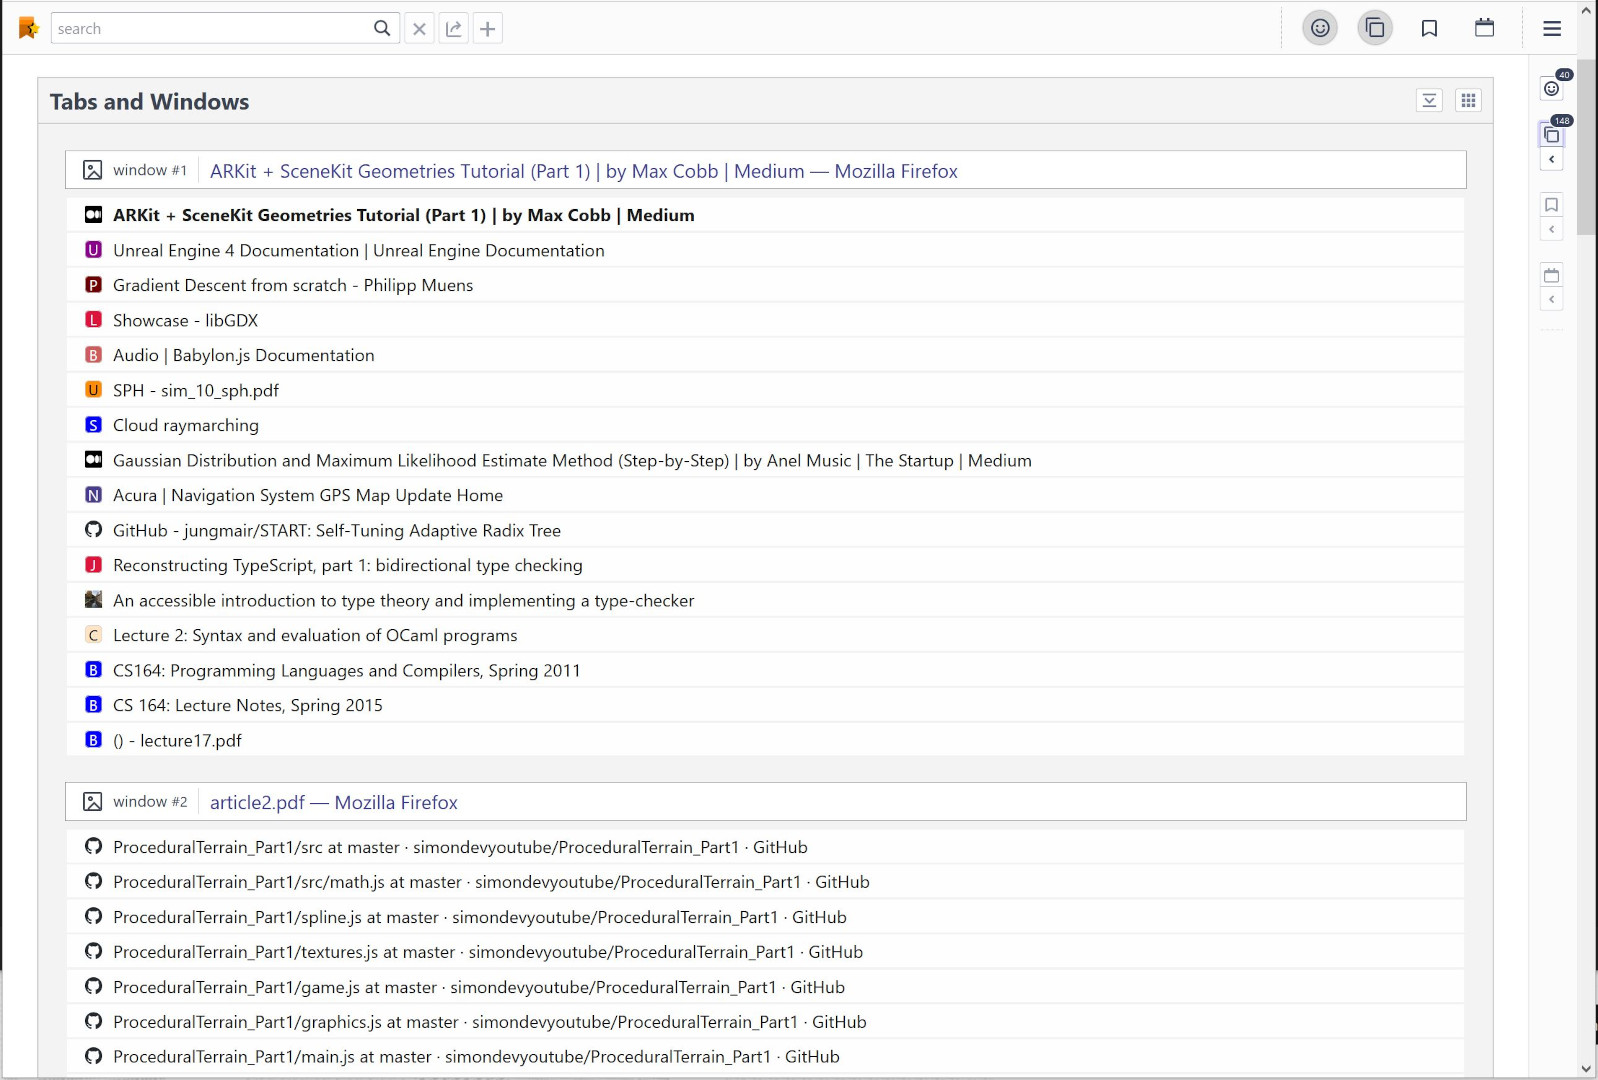Open Gradient Descent from scratch tab

pos(766,285)
